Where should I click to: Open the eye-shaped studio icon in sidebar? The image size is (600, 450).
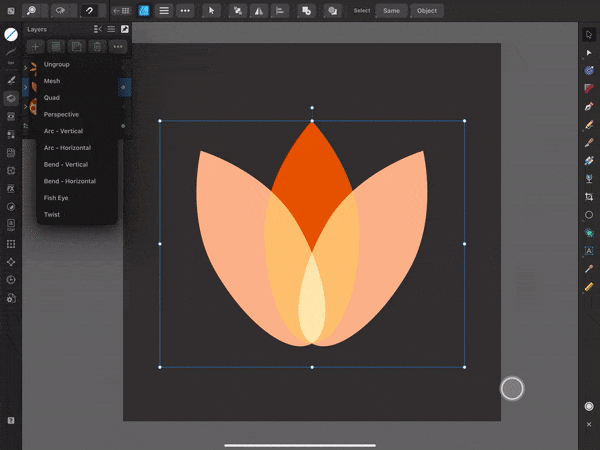(x=11, y=116)
